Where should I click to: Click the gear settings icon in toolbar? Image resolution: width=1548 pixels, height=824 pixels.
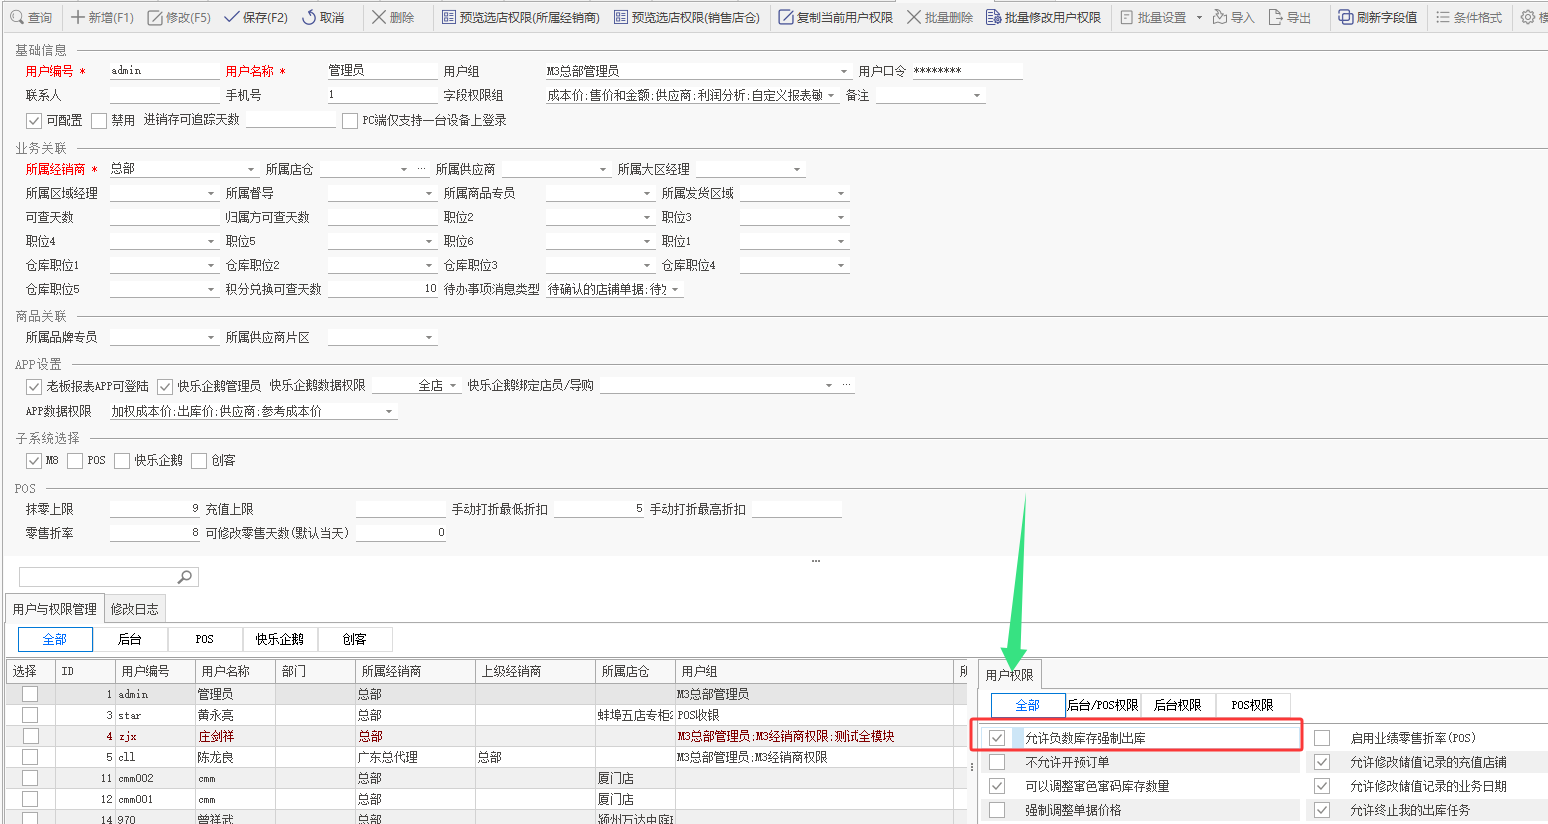point(1528,17)
